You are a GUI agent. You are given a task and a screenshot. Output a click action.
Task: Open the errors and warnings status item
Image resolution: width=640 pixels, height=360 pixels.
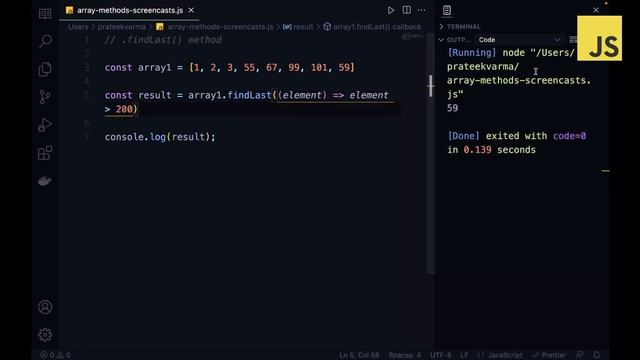coord(56,355)
